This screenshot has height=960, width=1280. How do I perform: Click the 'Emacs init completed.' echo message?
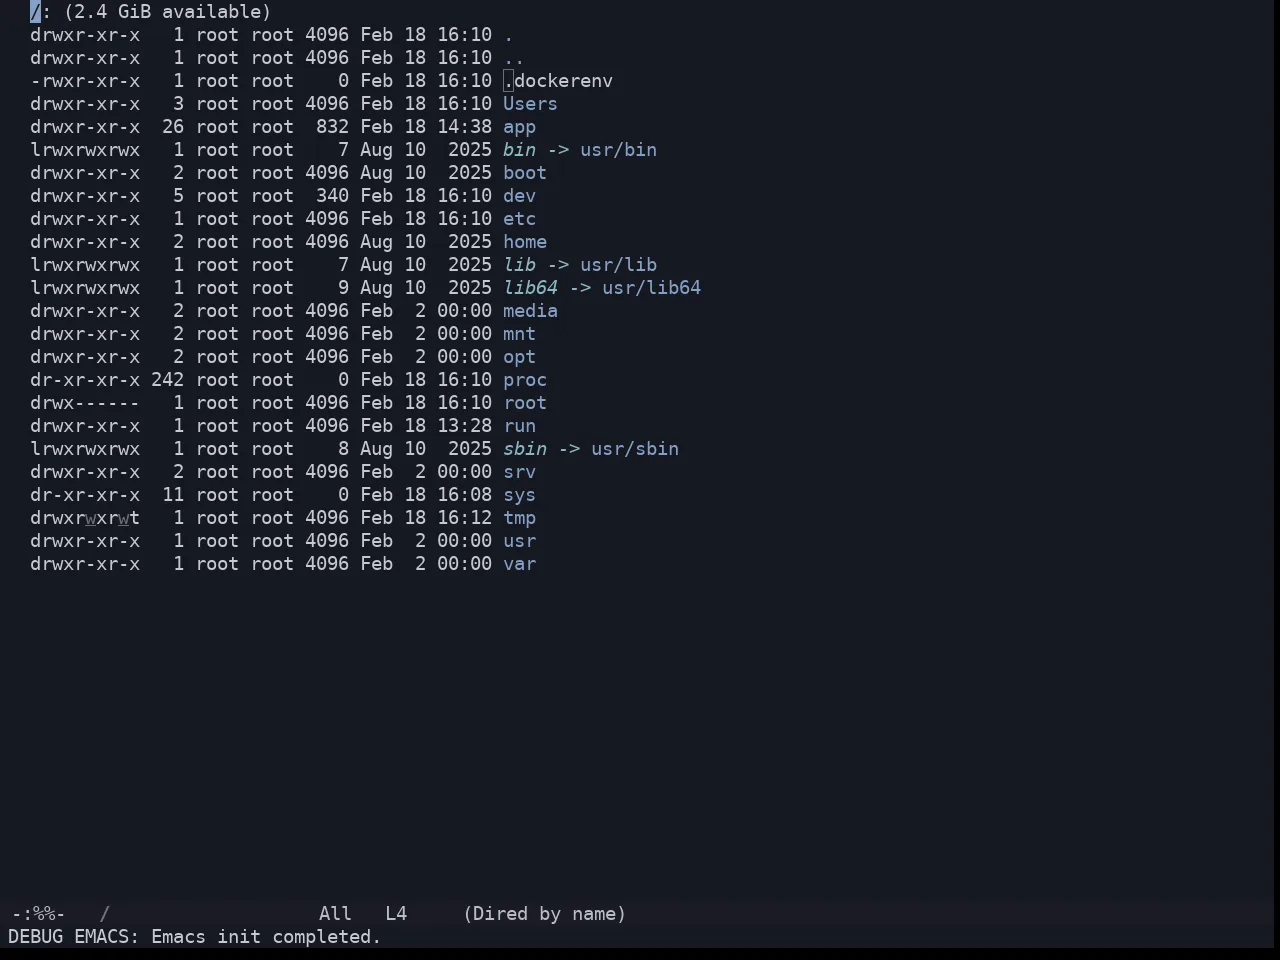[x=266, y=937]
